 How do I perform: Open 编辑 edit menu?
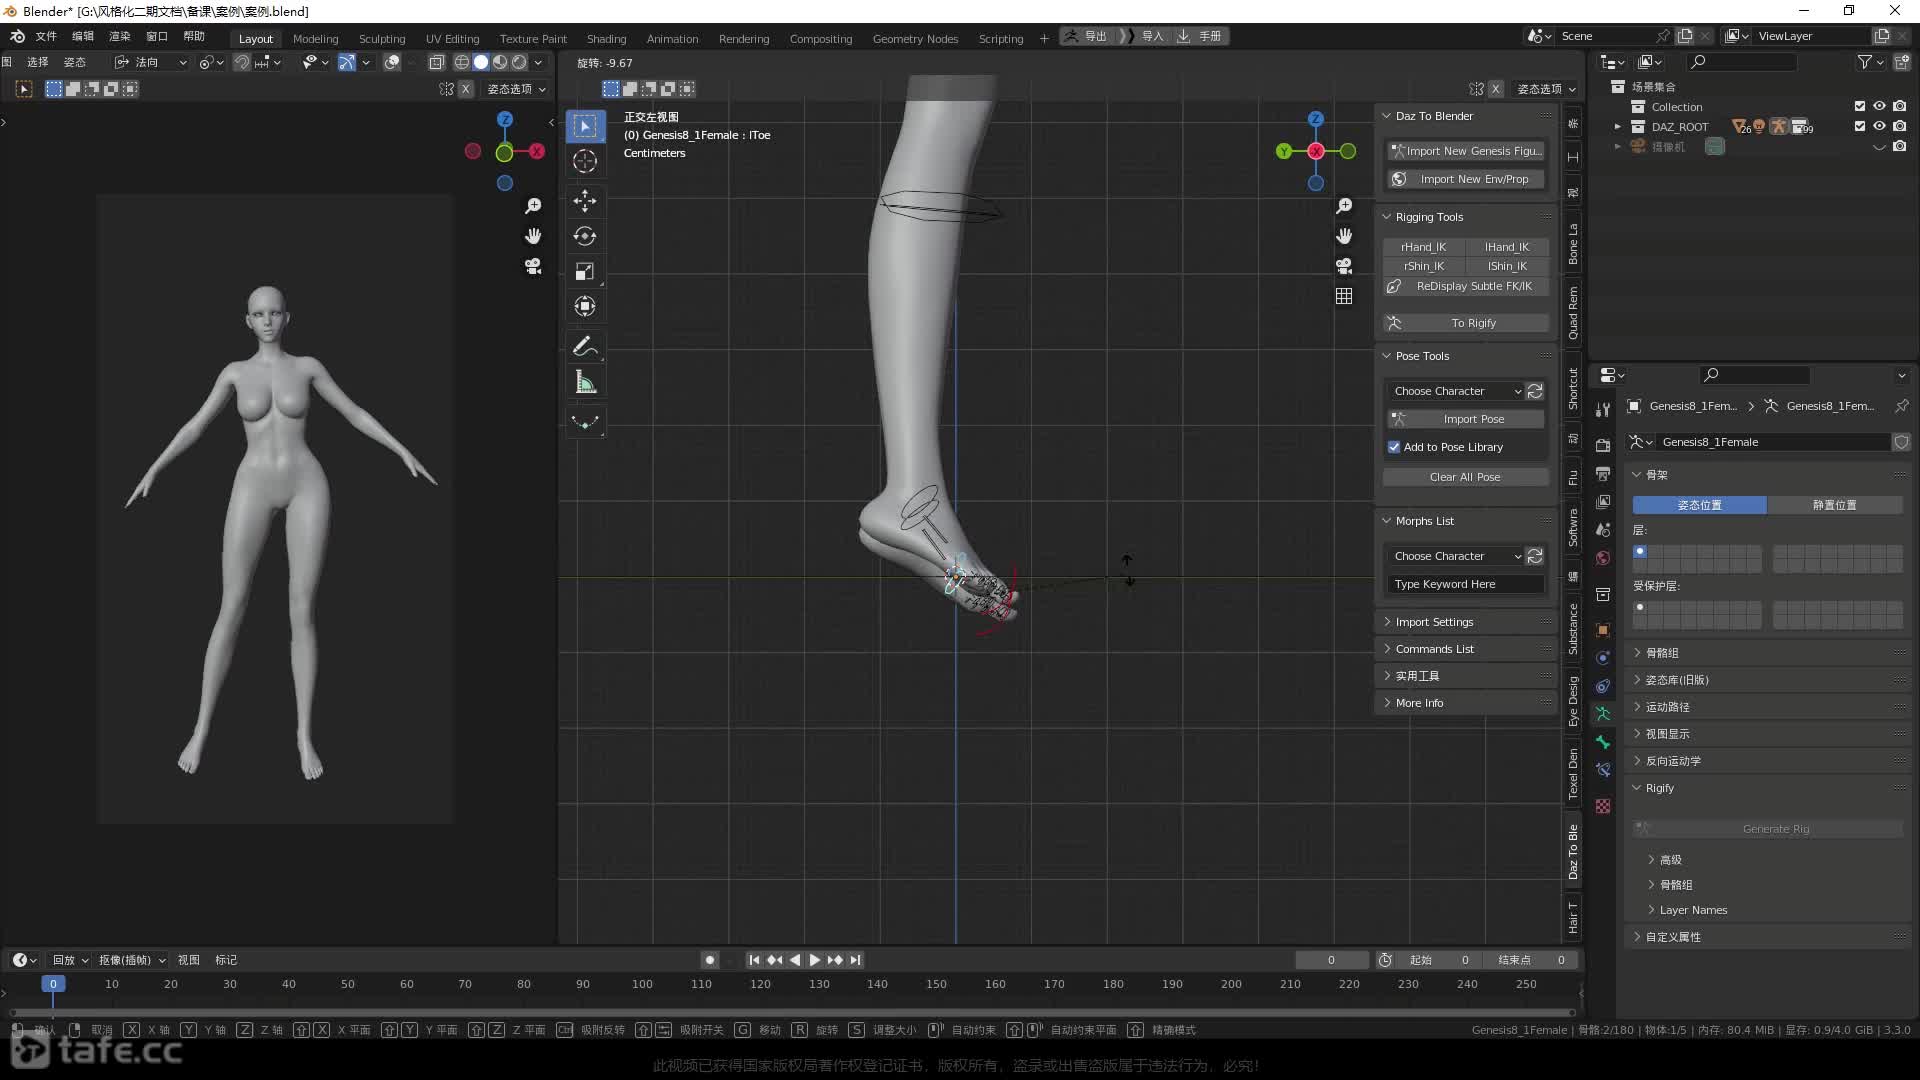(83, 36)
